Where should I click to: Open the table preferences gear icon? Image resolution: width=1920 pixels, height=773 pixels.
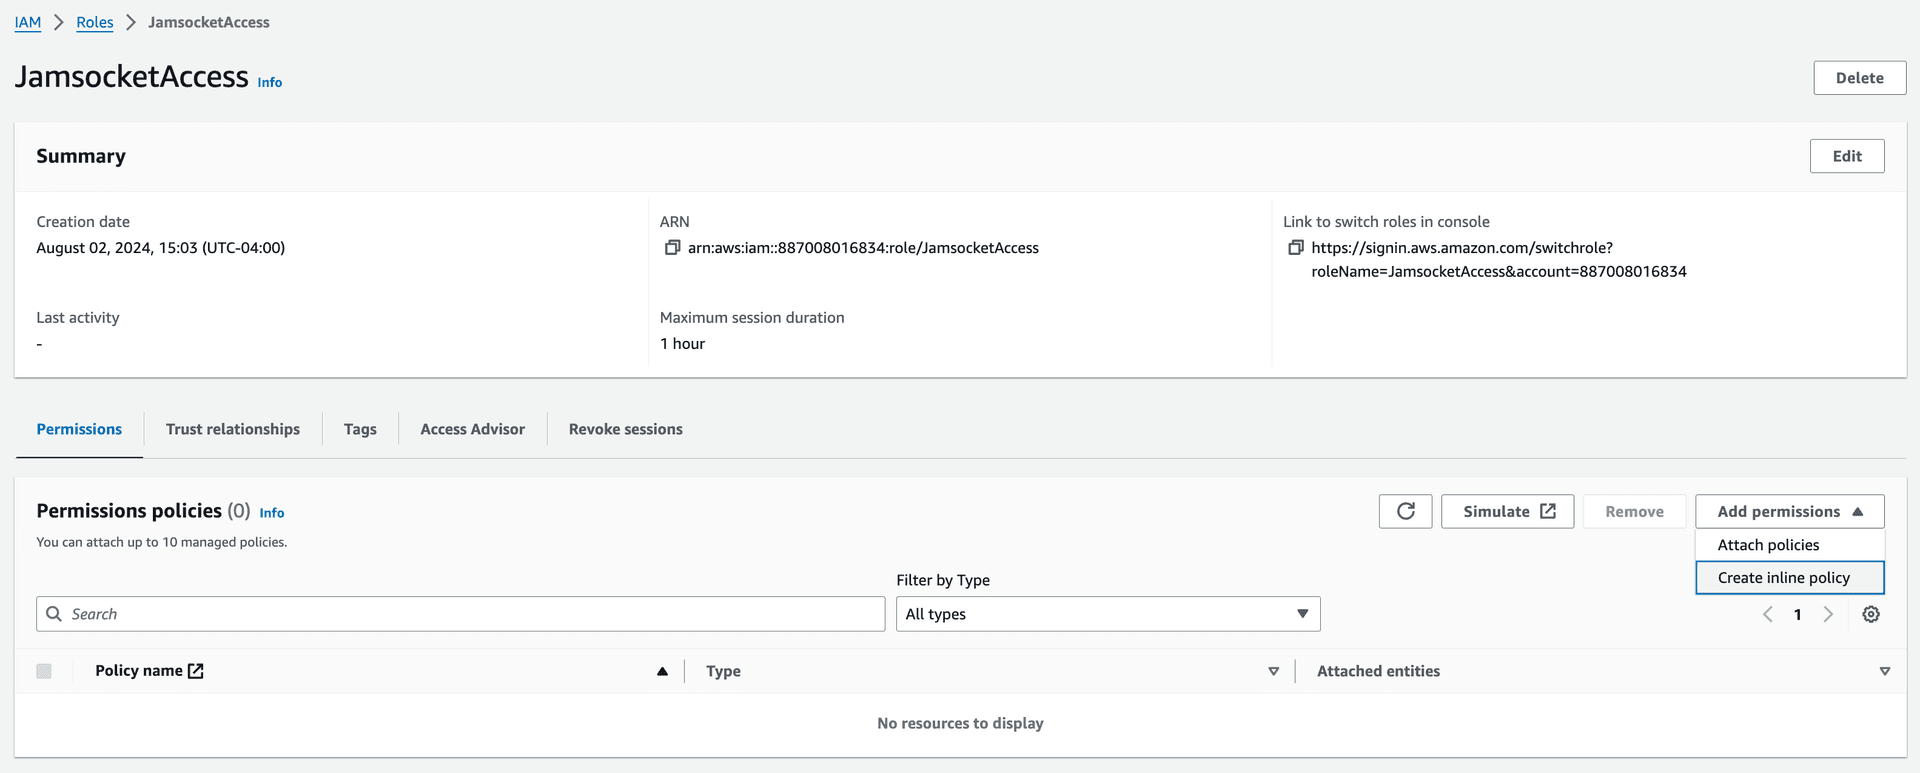click(x=1871, y=614)
